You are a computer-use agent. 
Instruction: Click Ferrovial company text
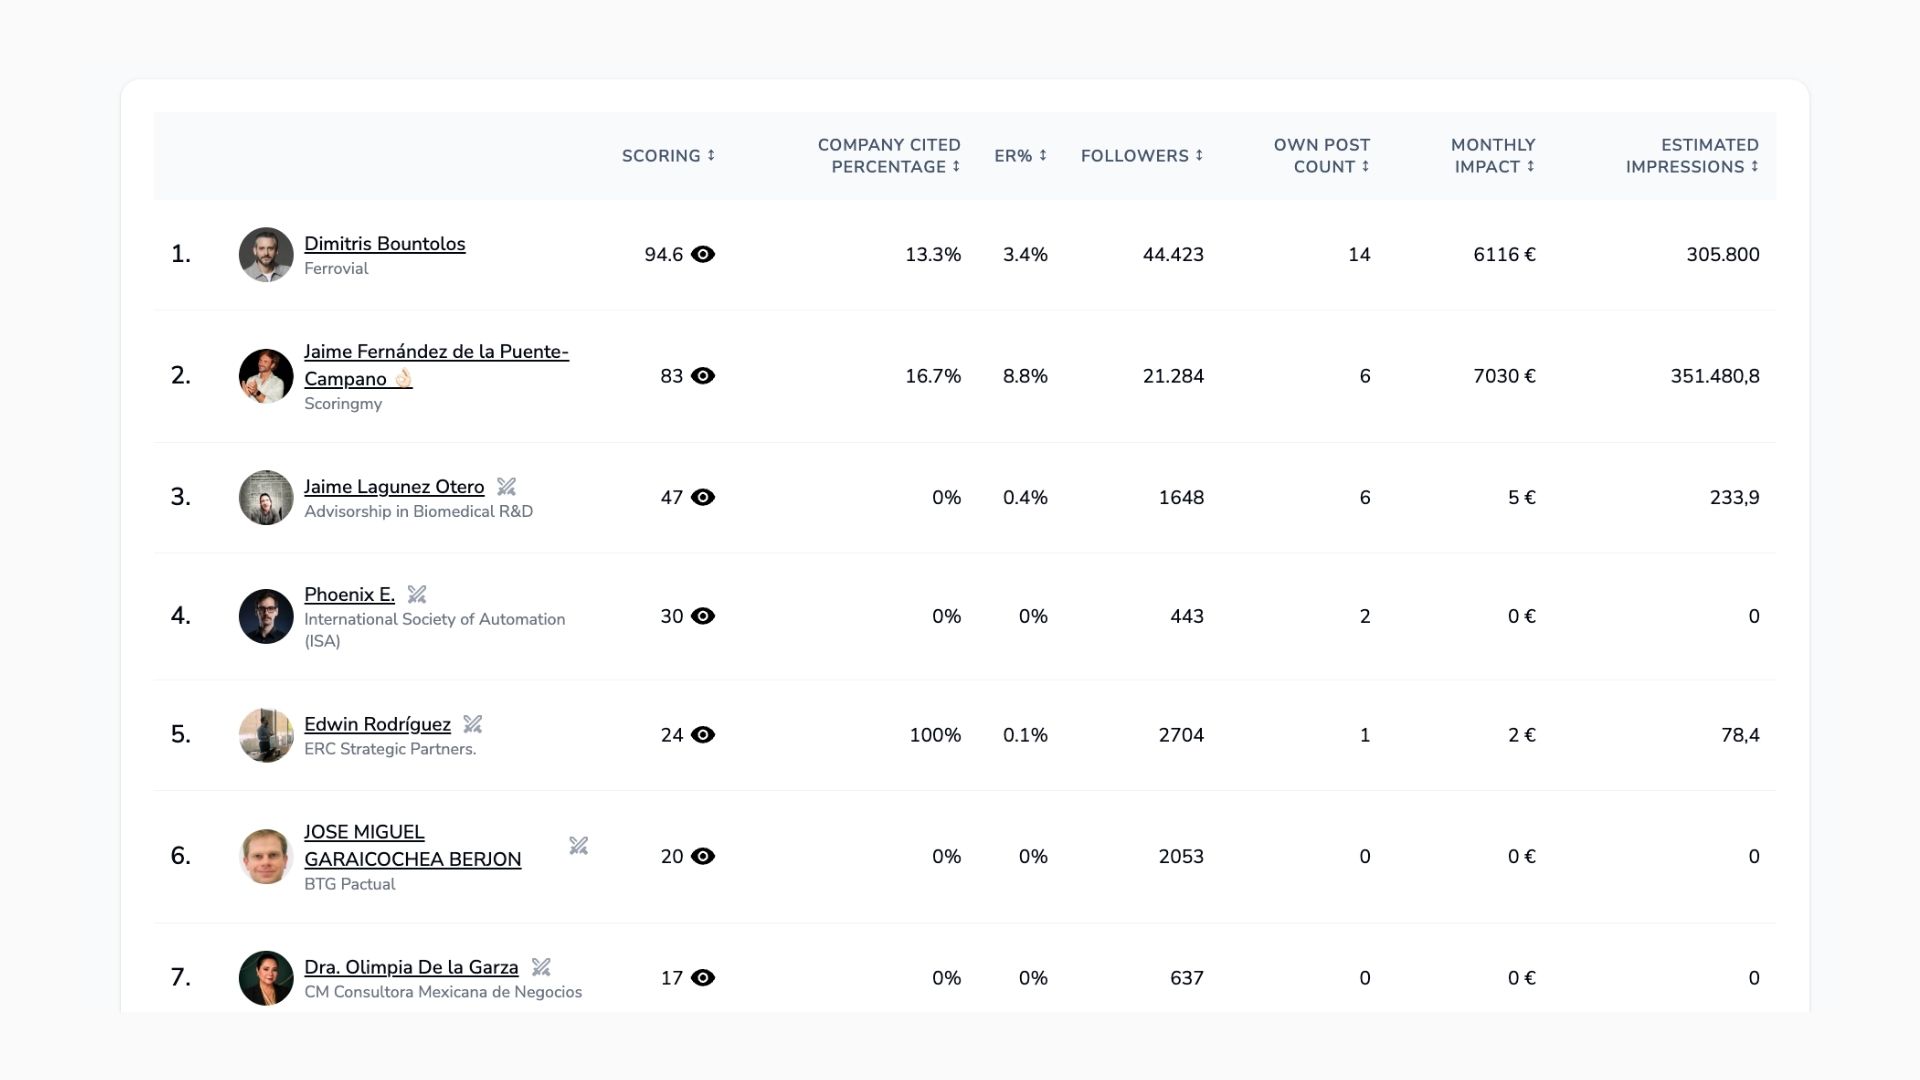click(x=336, y=269)
